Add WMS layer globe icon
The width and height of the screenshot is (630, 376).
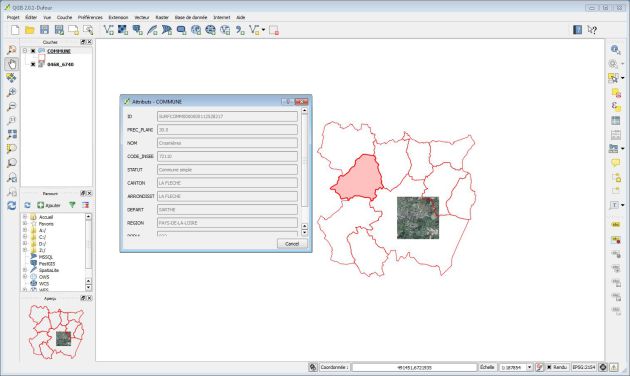196,30
